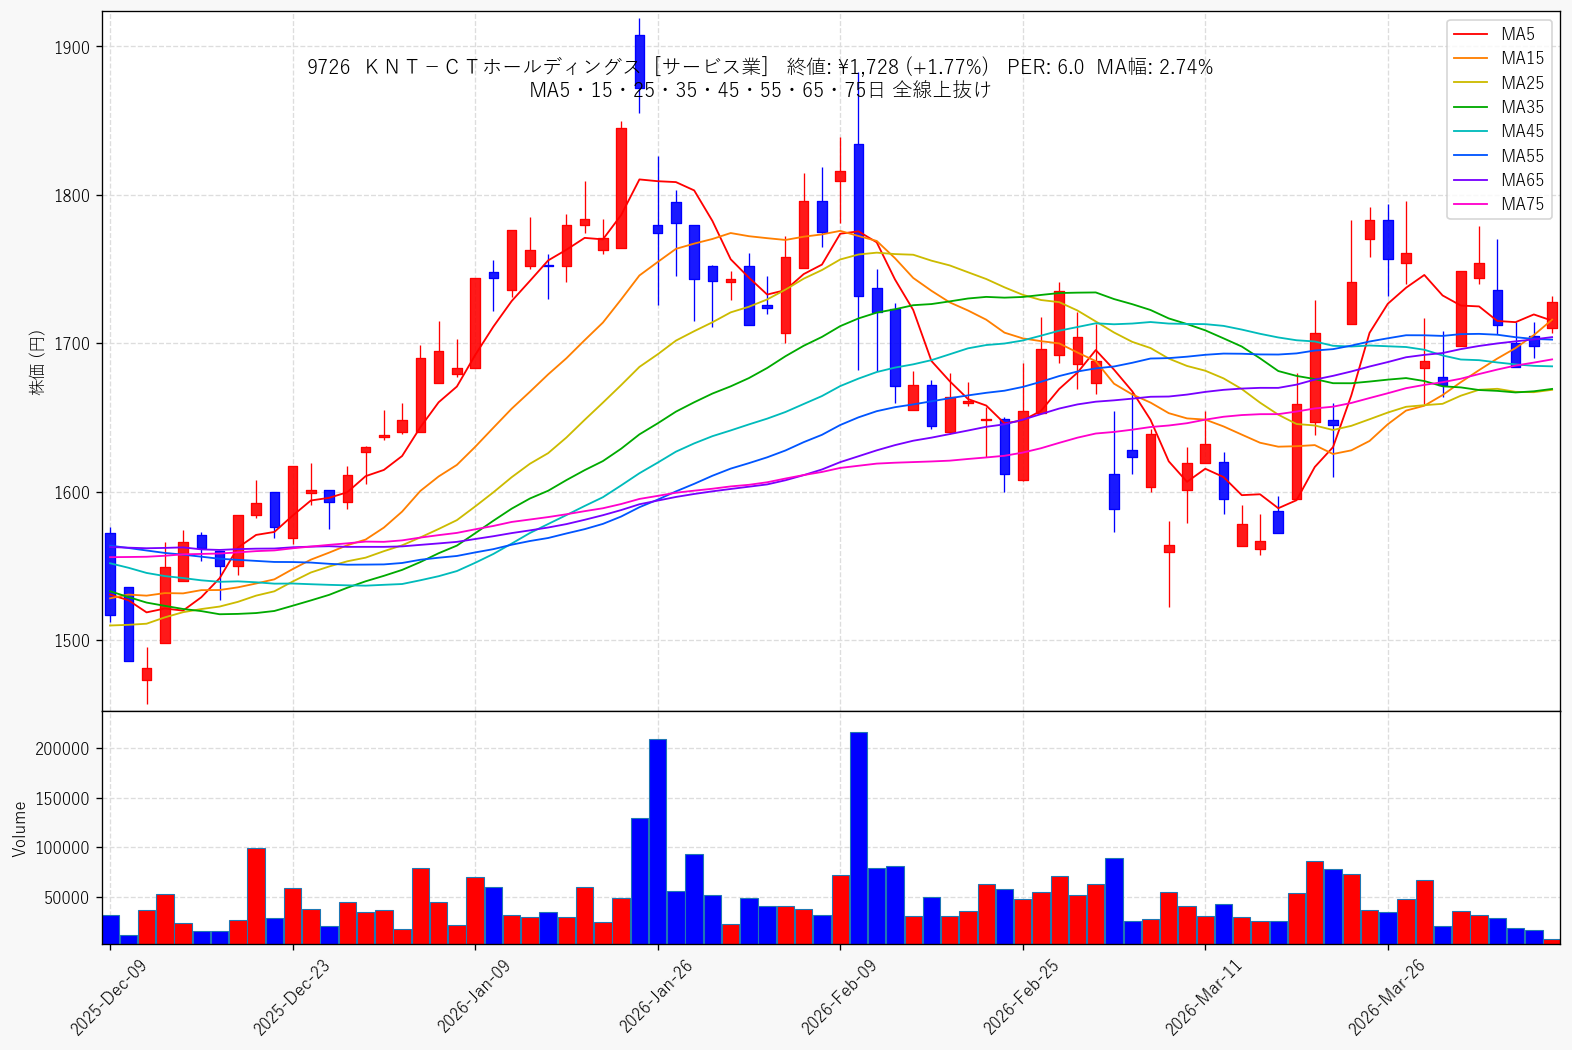
Task: Click the 200000 volume axis label
Action: coord(63,749)
